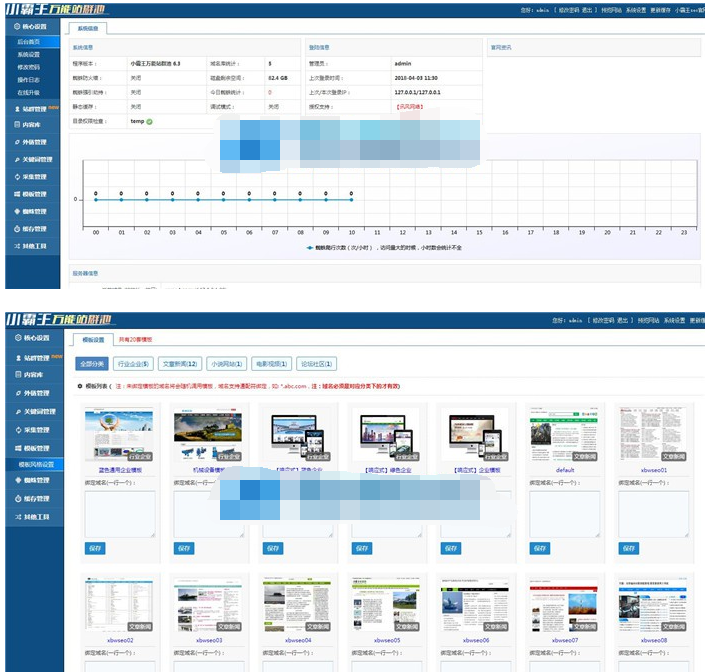Click the 【响应式】绿色企业 template link
Image resolution: width=705 pixels, height=672 pixels.
(x=388, y=470)
